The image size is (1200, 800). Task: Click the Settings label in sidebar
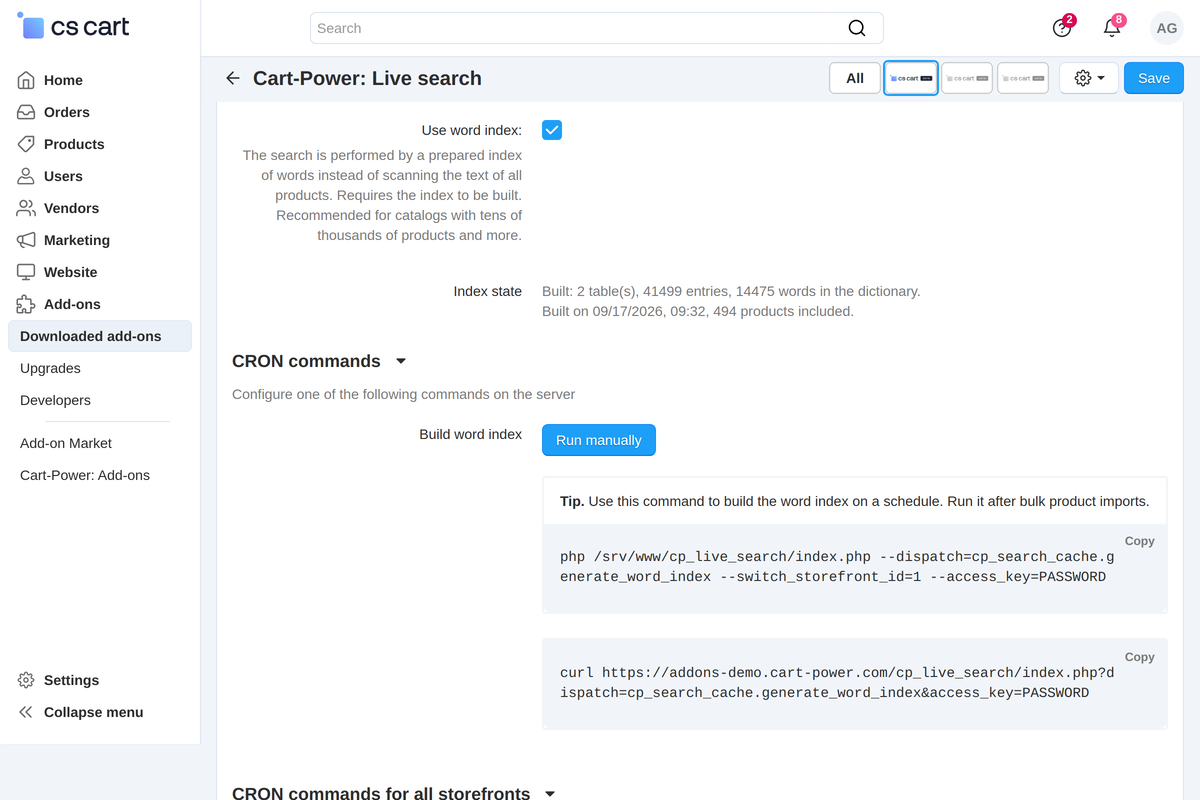[71, 680]
